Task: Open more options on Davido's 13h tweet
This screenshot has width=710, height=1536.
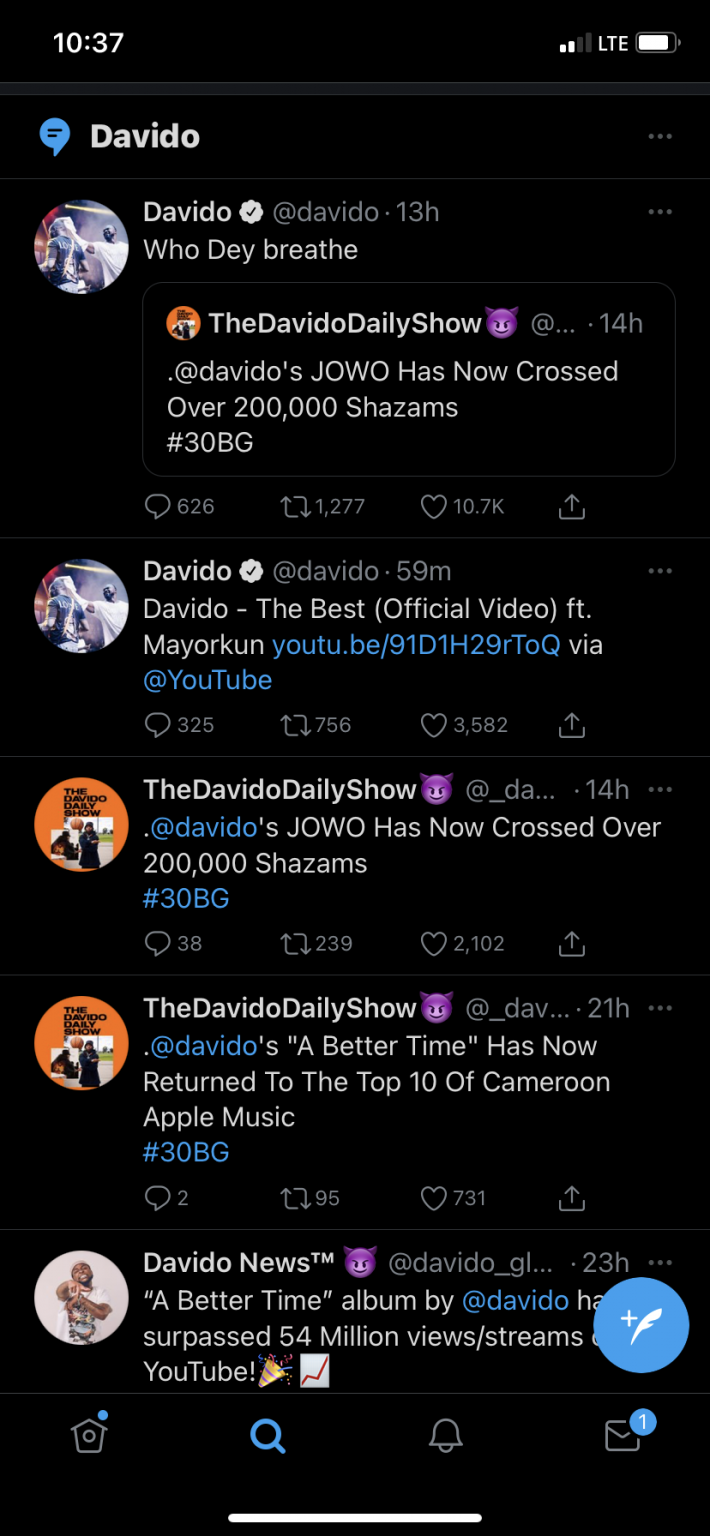Action: 660,212
